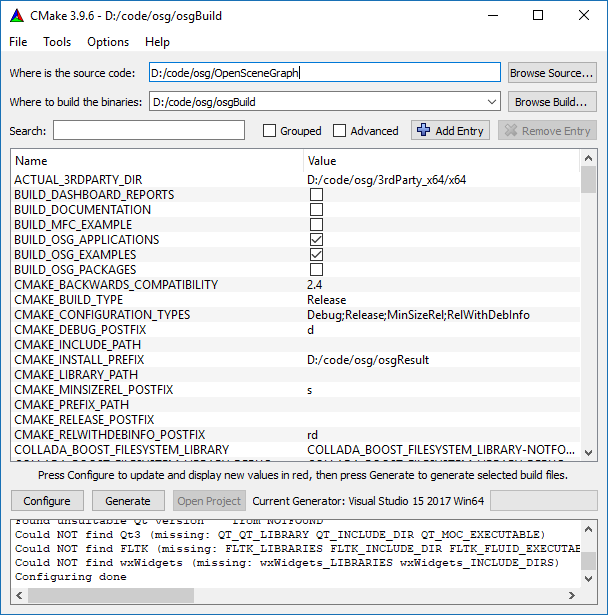Viewport: 608px width, 615px height.
Task: Focus the Search input field
Action: (x=149, y=130)
